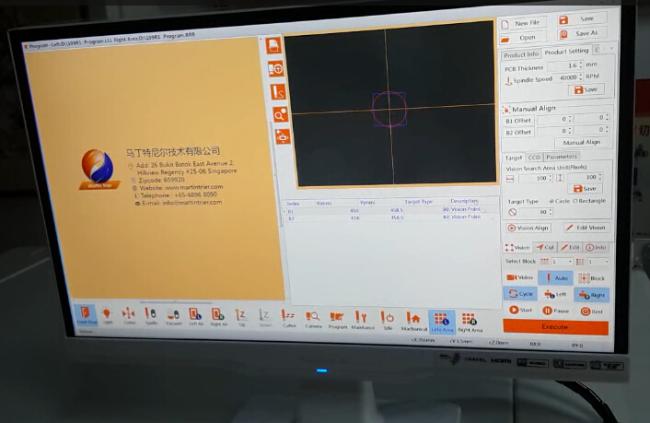The image size is (650, 423).
Task: Click the Camera icon in bottom toolbar
Action: [x=312, y=317]
